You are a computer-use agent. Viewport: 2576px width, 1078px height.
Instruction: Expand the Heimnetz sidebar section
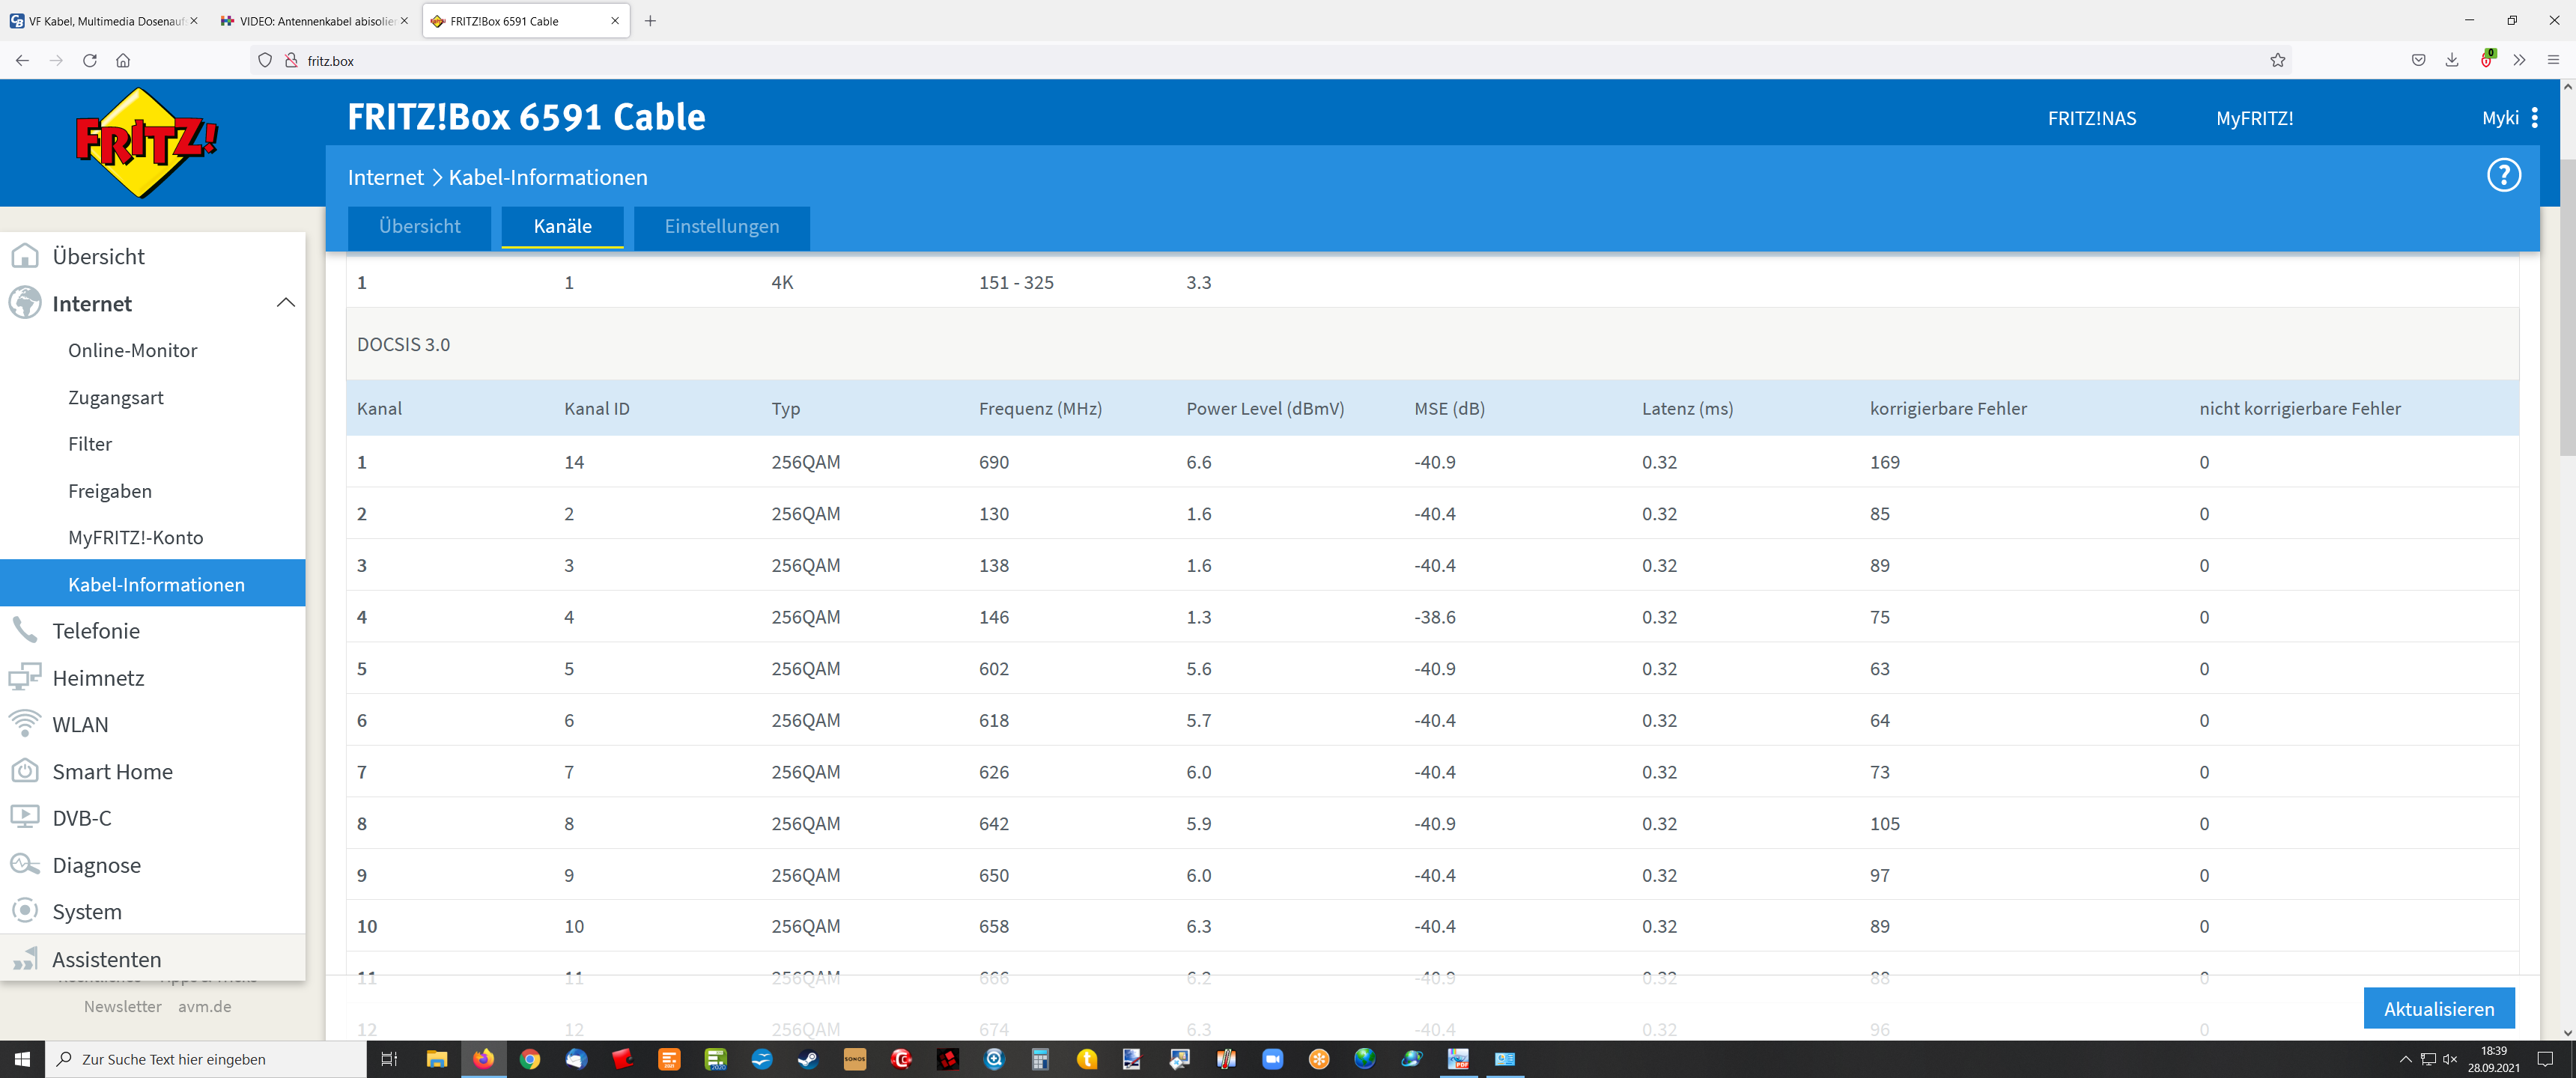point(98,678)
